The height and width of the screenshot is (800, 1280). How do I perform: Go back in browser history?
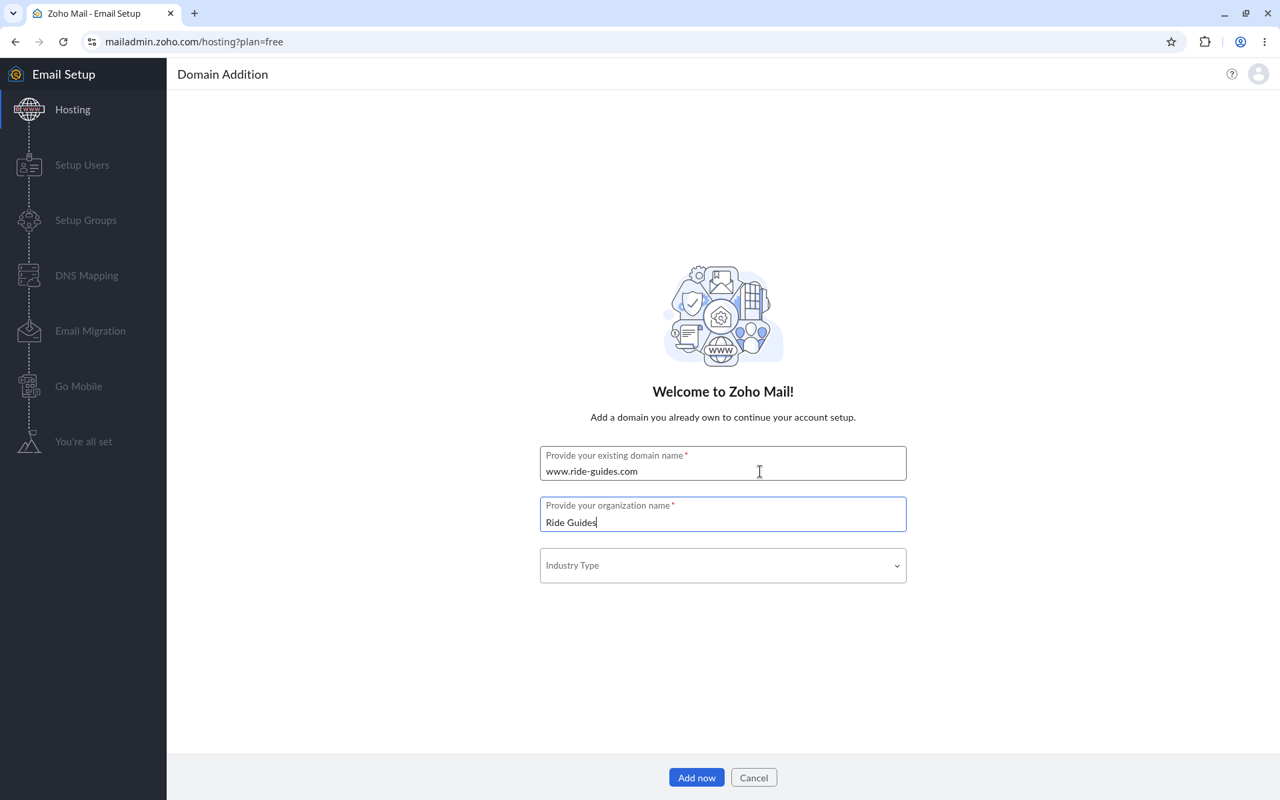15,42
